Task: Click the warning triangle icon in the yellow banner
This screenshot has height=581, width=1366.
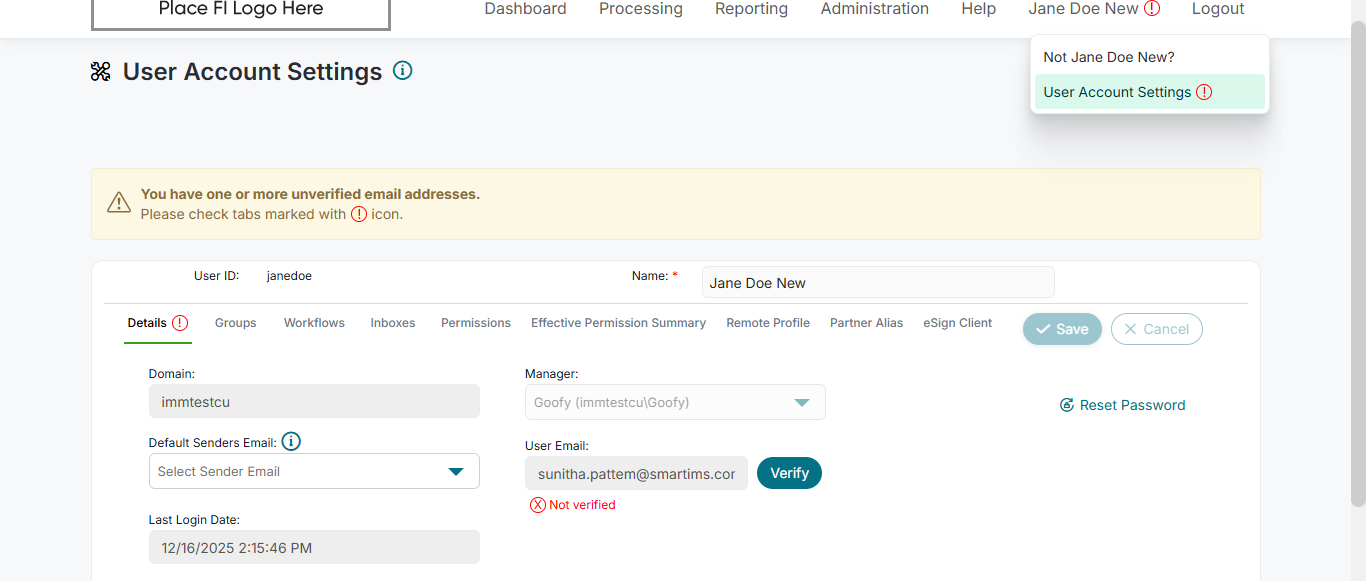Action: coord(119,203)
